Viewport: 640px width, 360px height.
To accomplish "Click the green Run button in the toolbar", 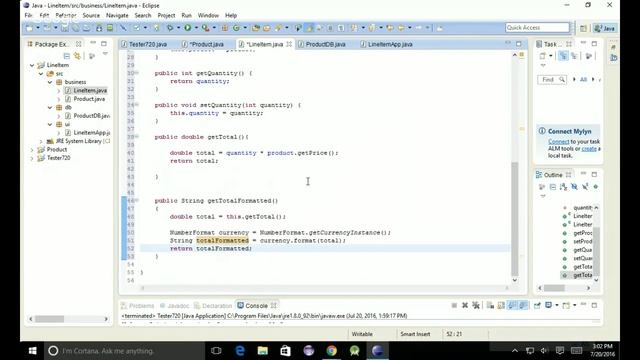I will pos(187,28).
